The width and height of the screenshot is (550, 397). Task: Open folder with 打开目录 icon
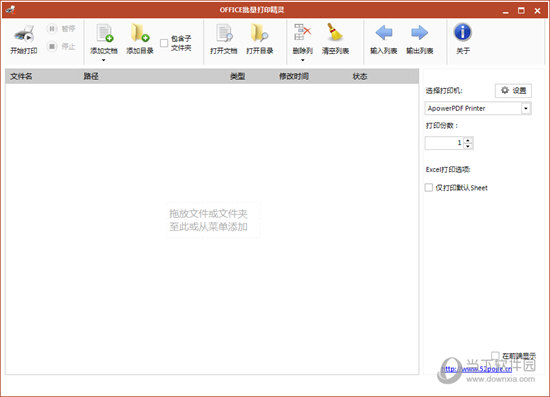tap(260, 39)
